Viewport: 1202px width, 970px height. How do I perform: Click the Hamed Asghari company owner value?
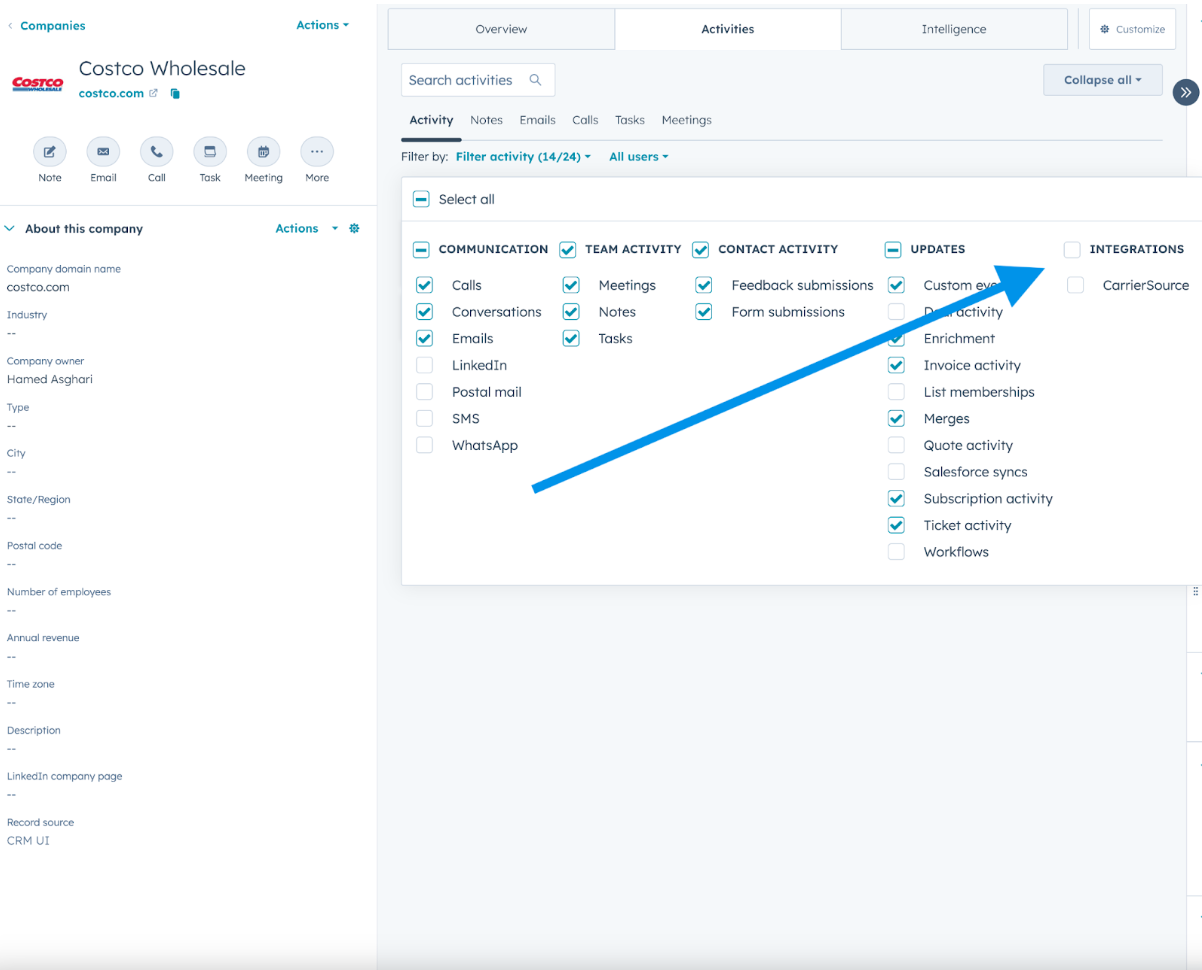tap(50, 379)
